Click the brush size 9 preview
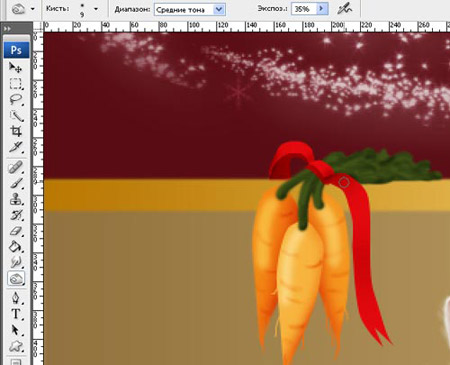Image resolution: width=450 pixels, height=365 pixels. click(82, 10)
